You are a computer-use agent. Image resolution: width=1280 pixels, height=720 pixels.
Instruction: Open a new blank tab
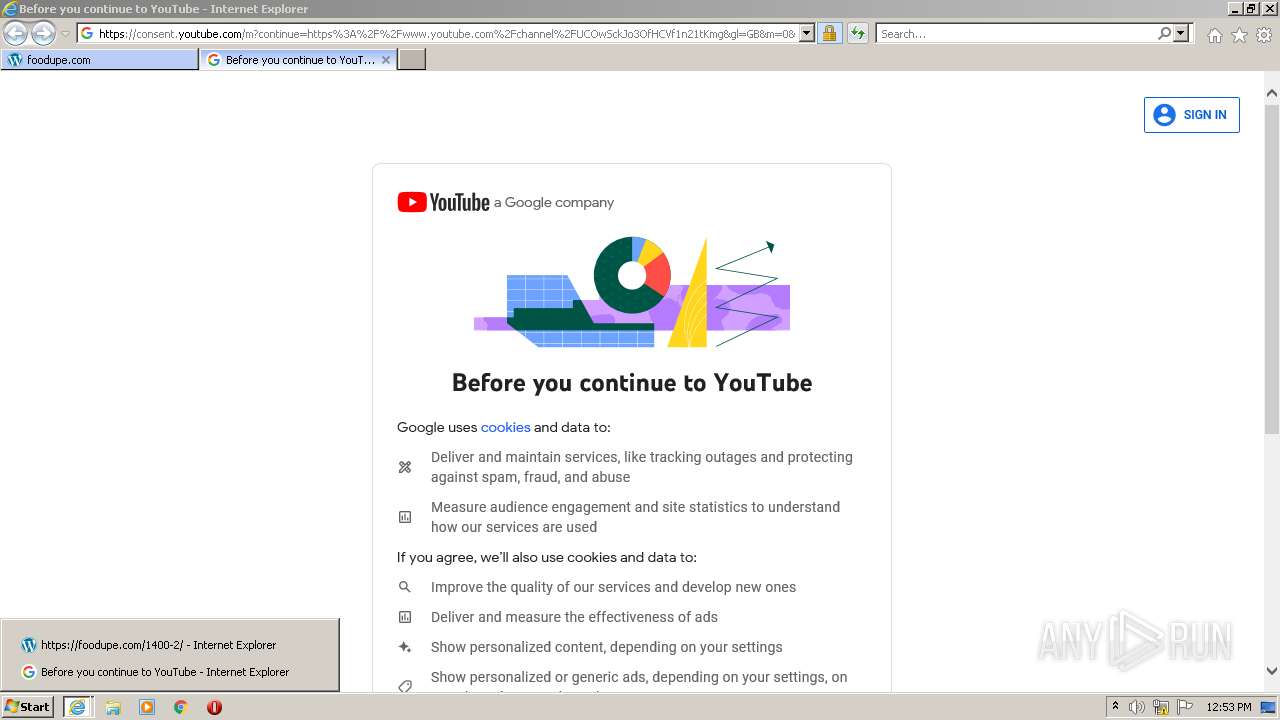(412, 60)
